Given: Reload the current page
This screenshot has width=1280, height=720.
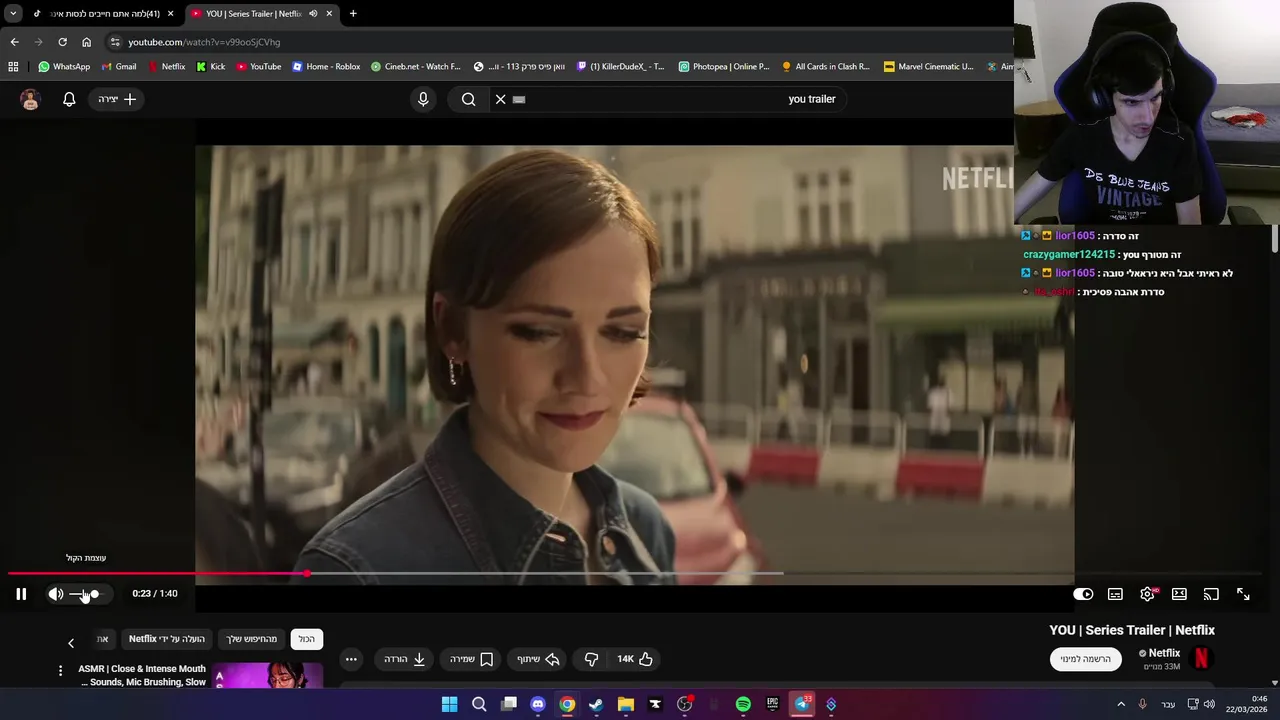Looking at the screenshot, I should 62,42.
